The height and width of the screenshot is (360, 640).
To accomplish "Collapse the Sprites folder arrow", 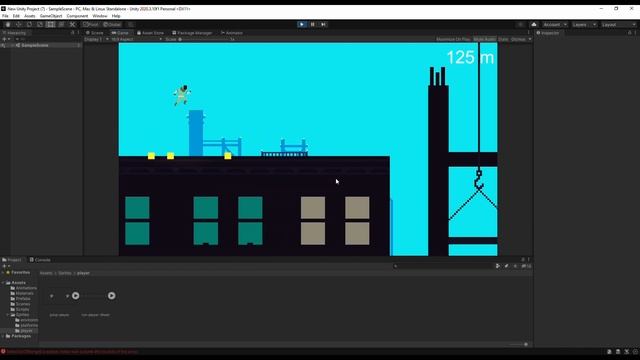I will click(8, 315).
